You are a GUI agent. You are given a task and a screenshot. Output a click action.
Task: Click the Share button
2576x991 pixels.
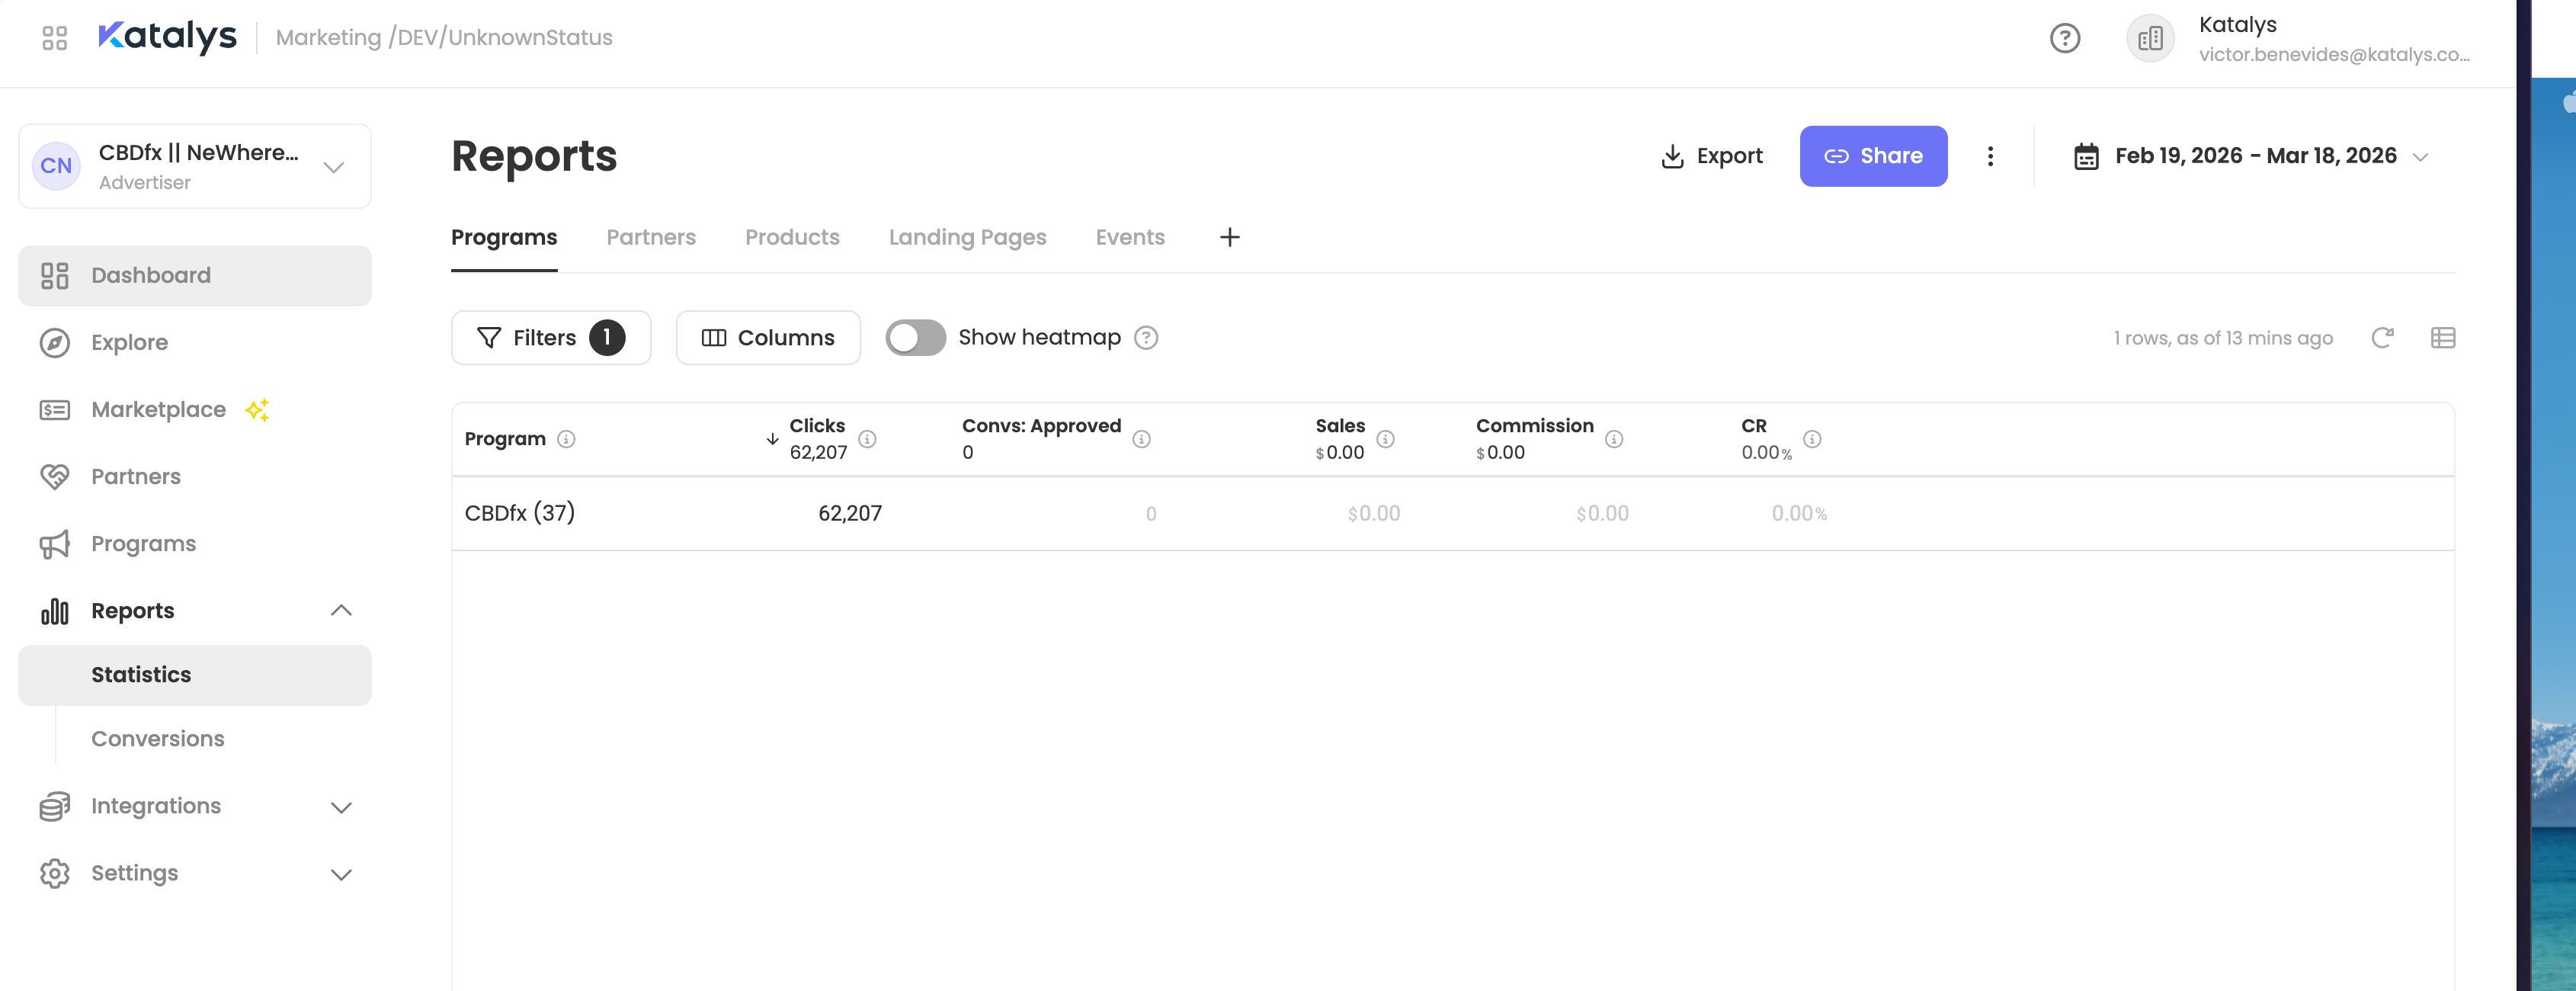pos(1873,156)
